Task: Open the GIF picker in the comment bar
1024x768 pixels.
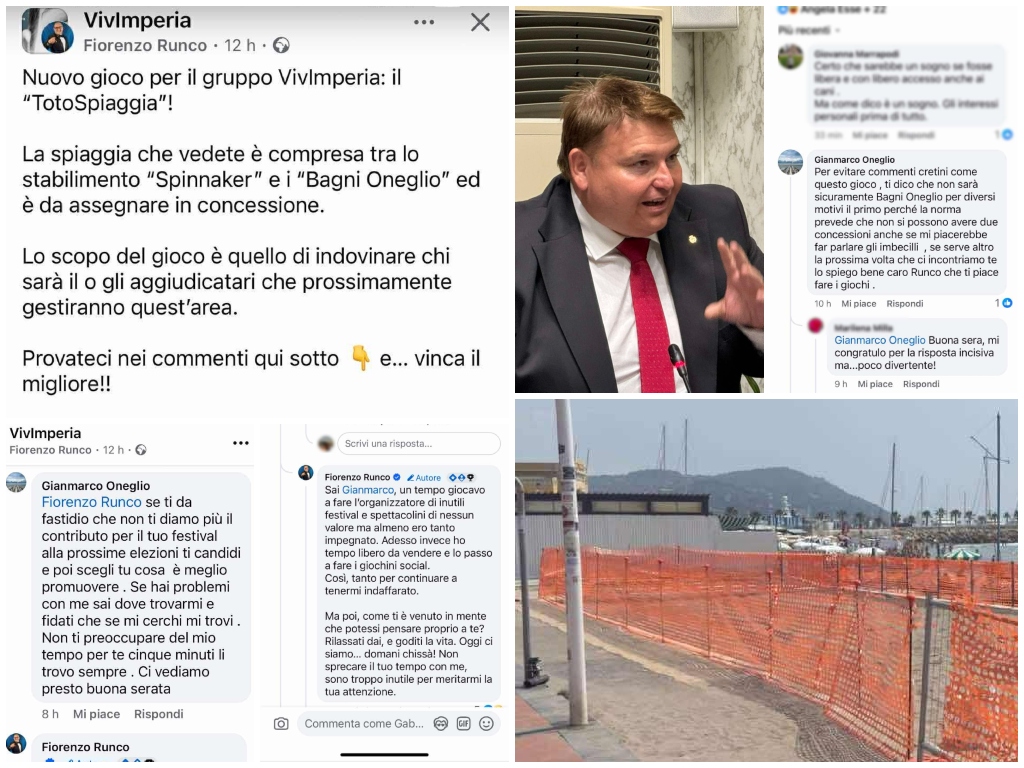Action: [x=464, y=724]
